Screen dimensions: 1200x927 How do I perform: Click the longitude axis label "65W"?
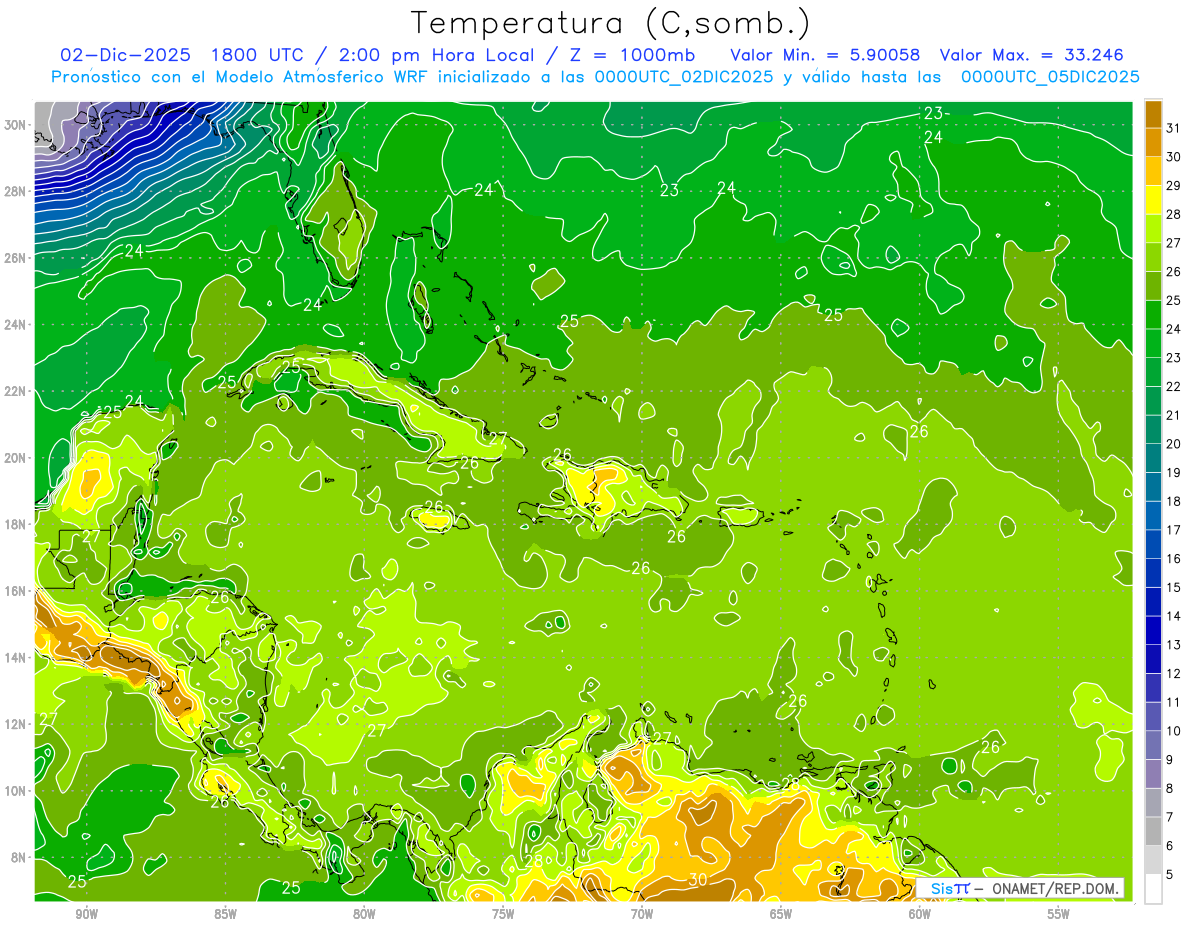(781, 913)
